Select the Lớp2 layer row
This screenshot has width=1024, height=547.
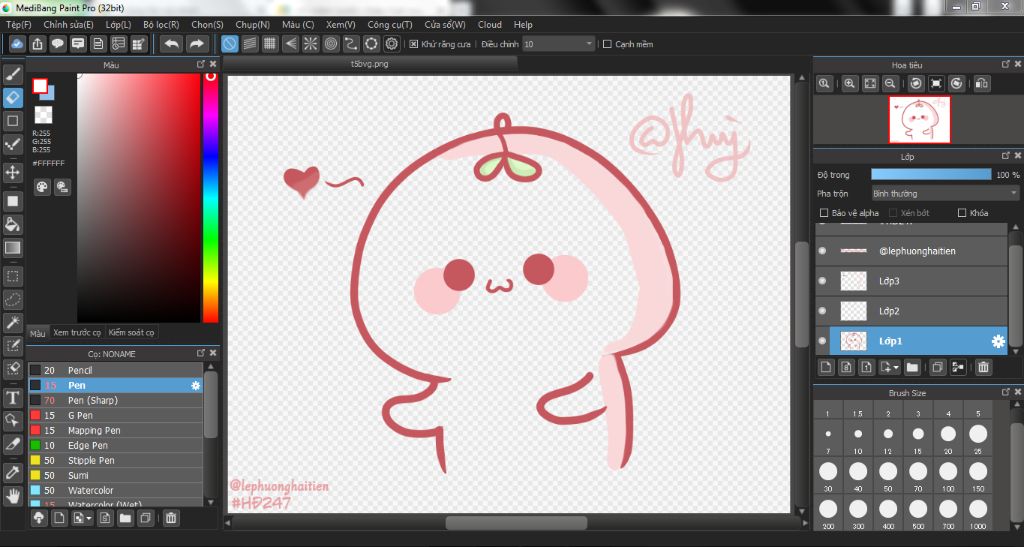pyautogui.click(x=912, y=311)
